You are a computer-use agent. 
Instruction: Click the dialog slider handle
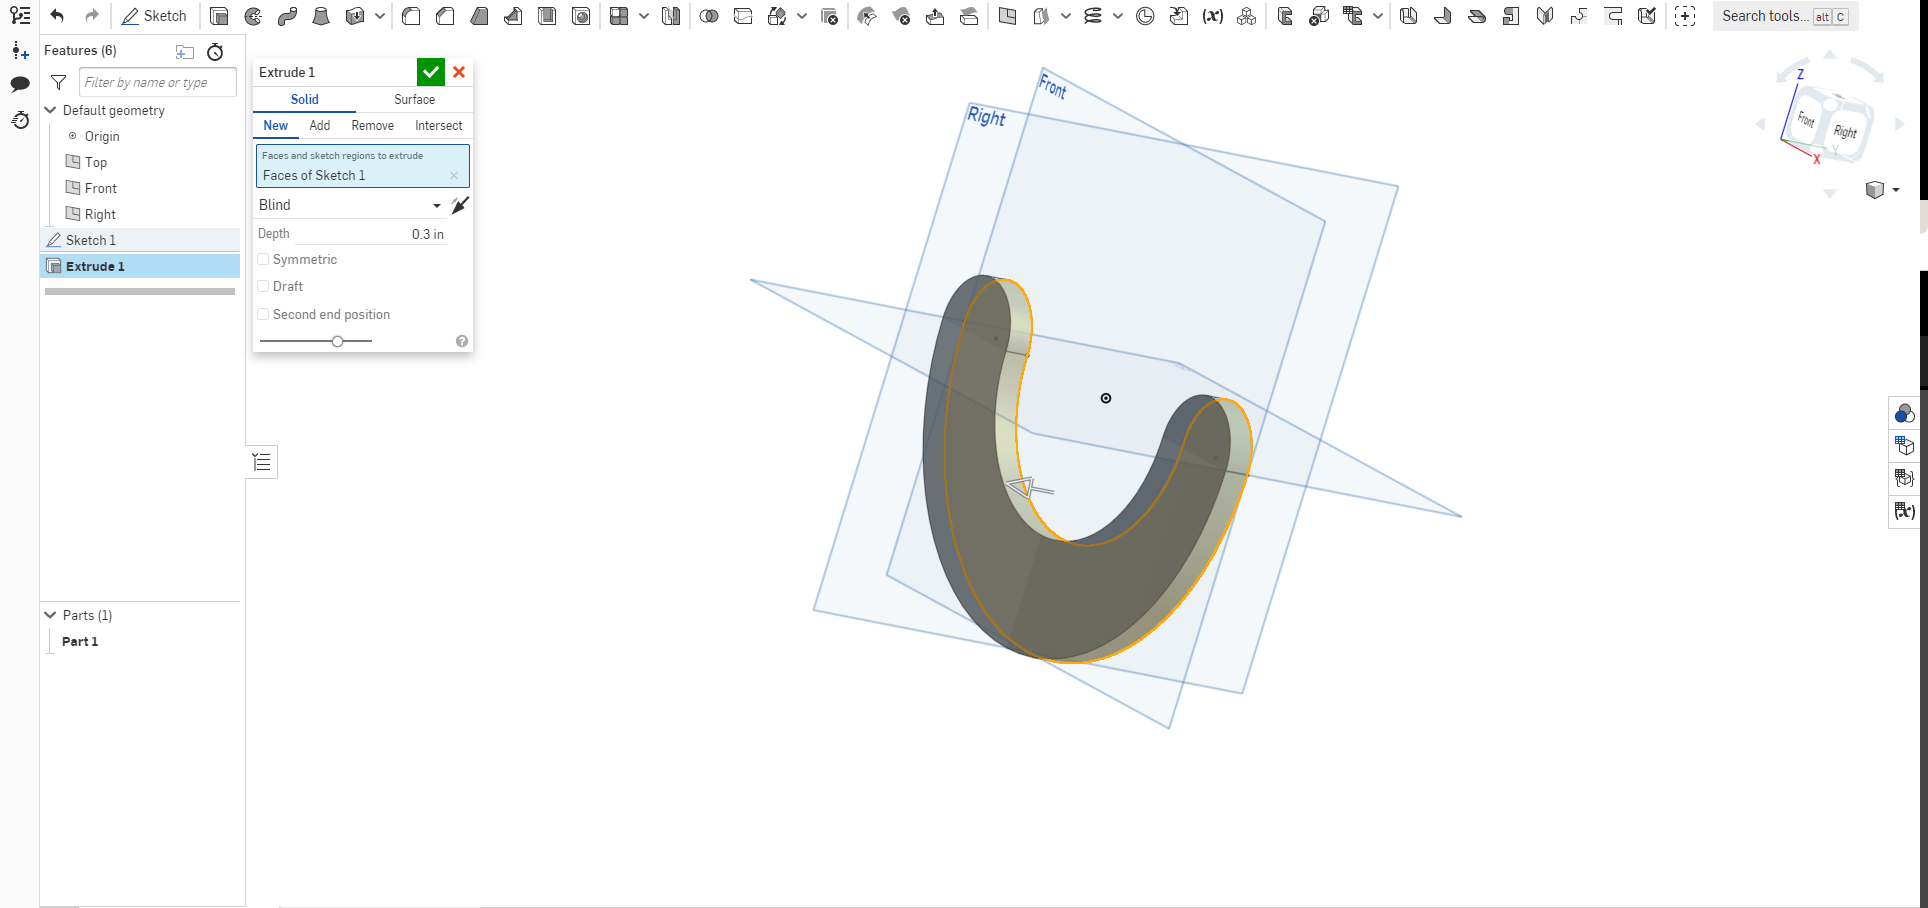tap(338, 341)
